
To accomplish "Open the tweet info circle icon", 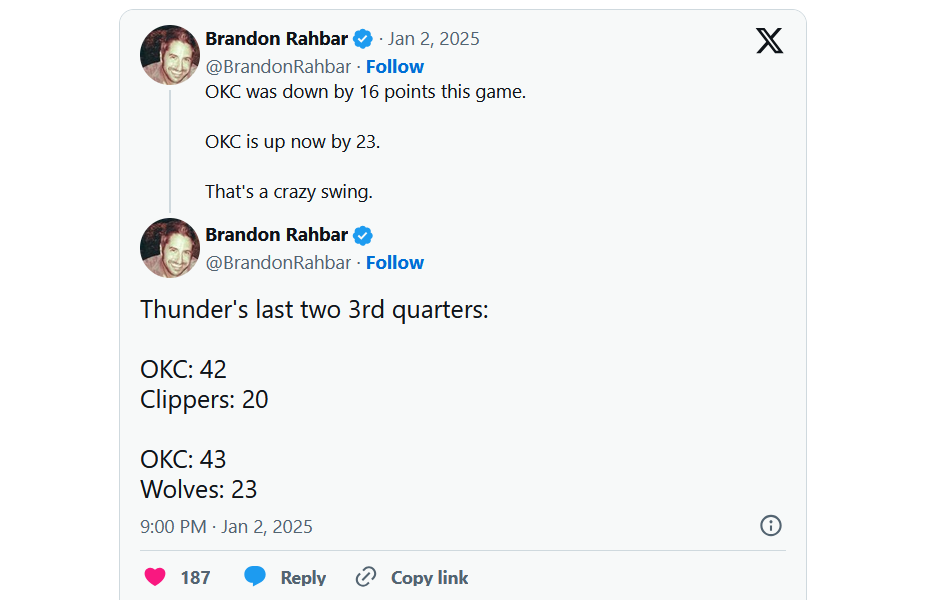I will tap(770, 526).
